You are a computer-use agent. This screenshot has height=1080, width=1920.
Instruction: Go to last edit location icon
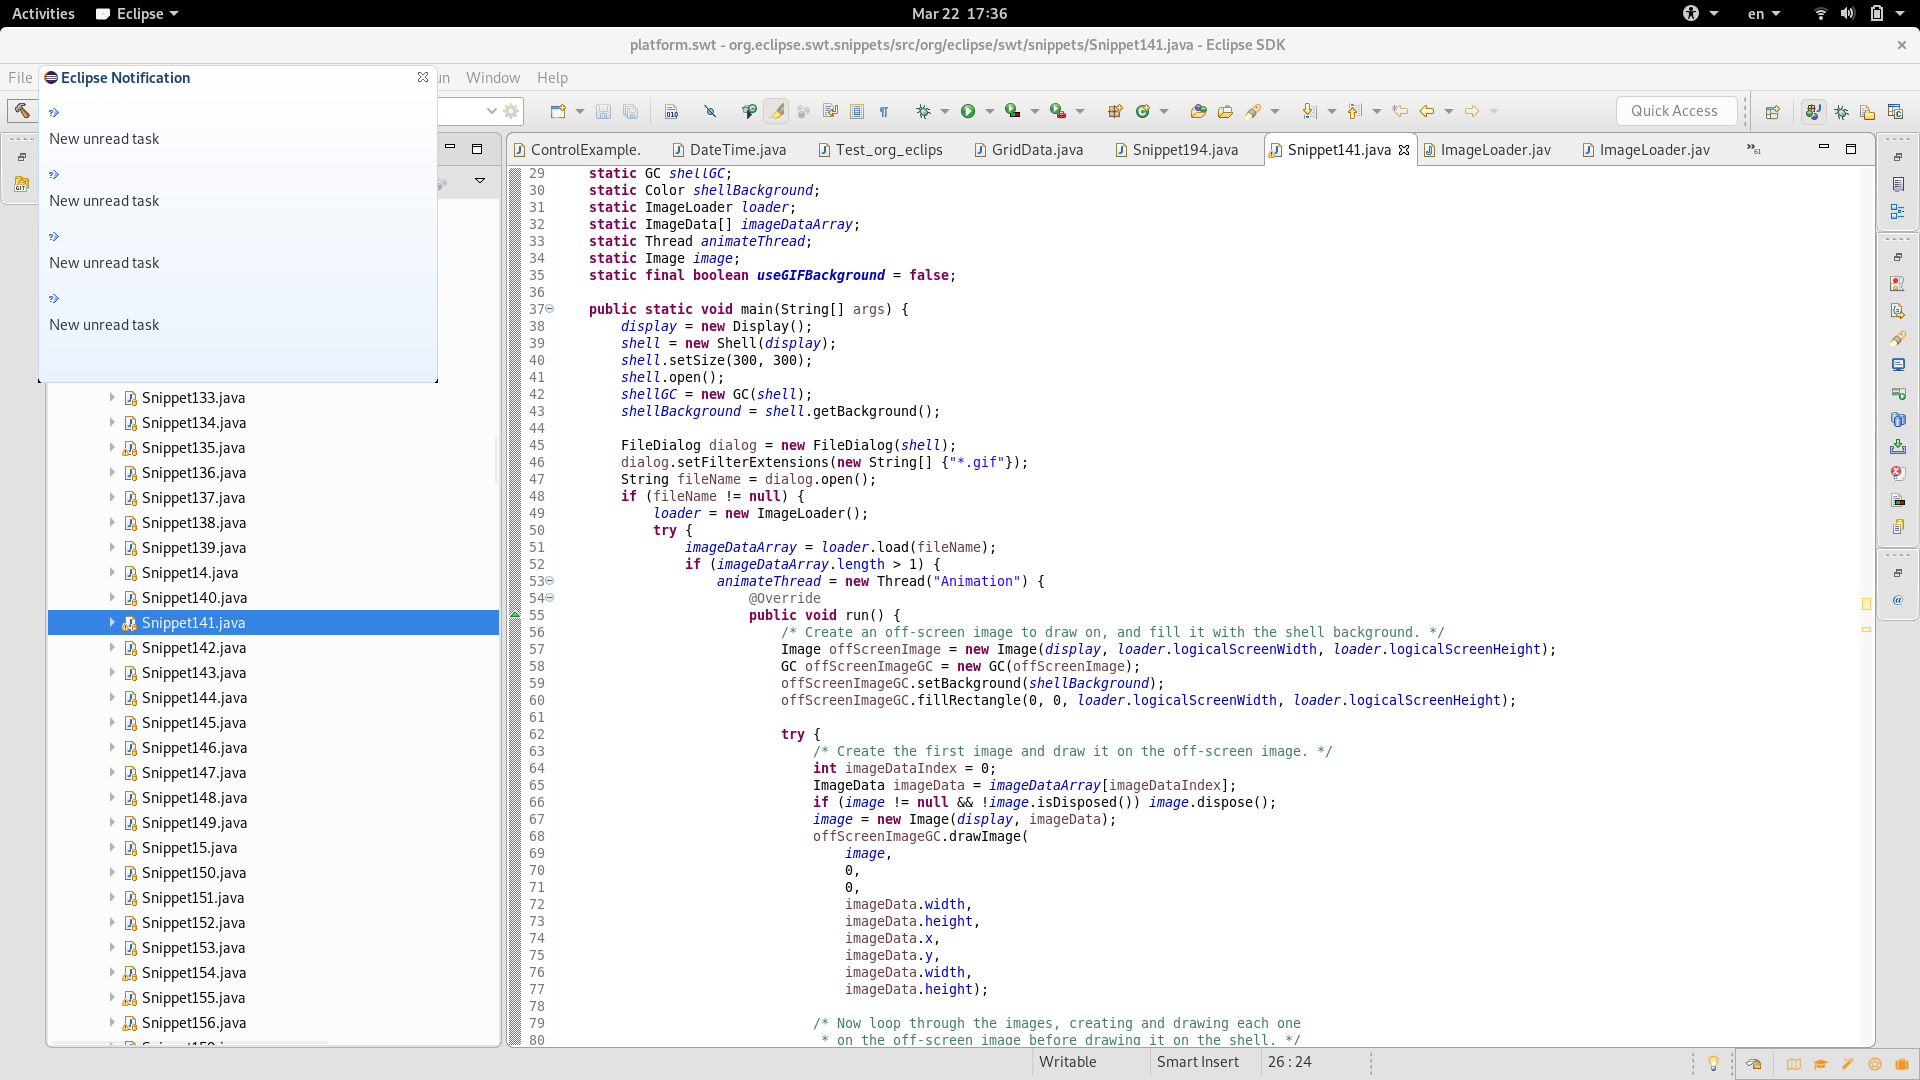(1400, 111)
